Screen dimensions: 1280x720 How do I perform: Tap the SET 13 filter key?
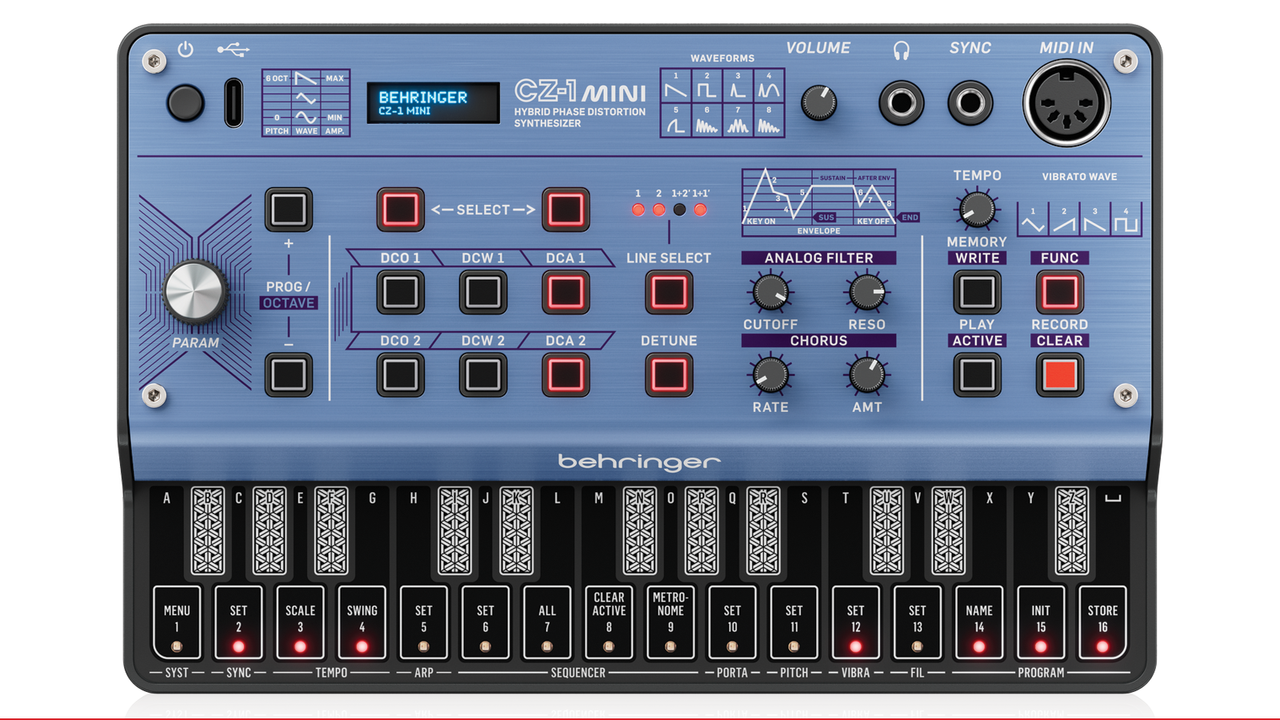click(918, 622)
